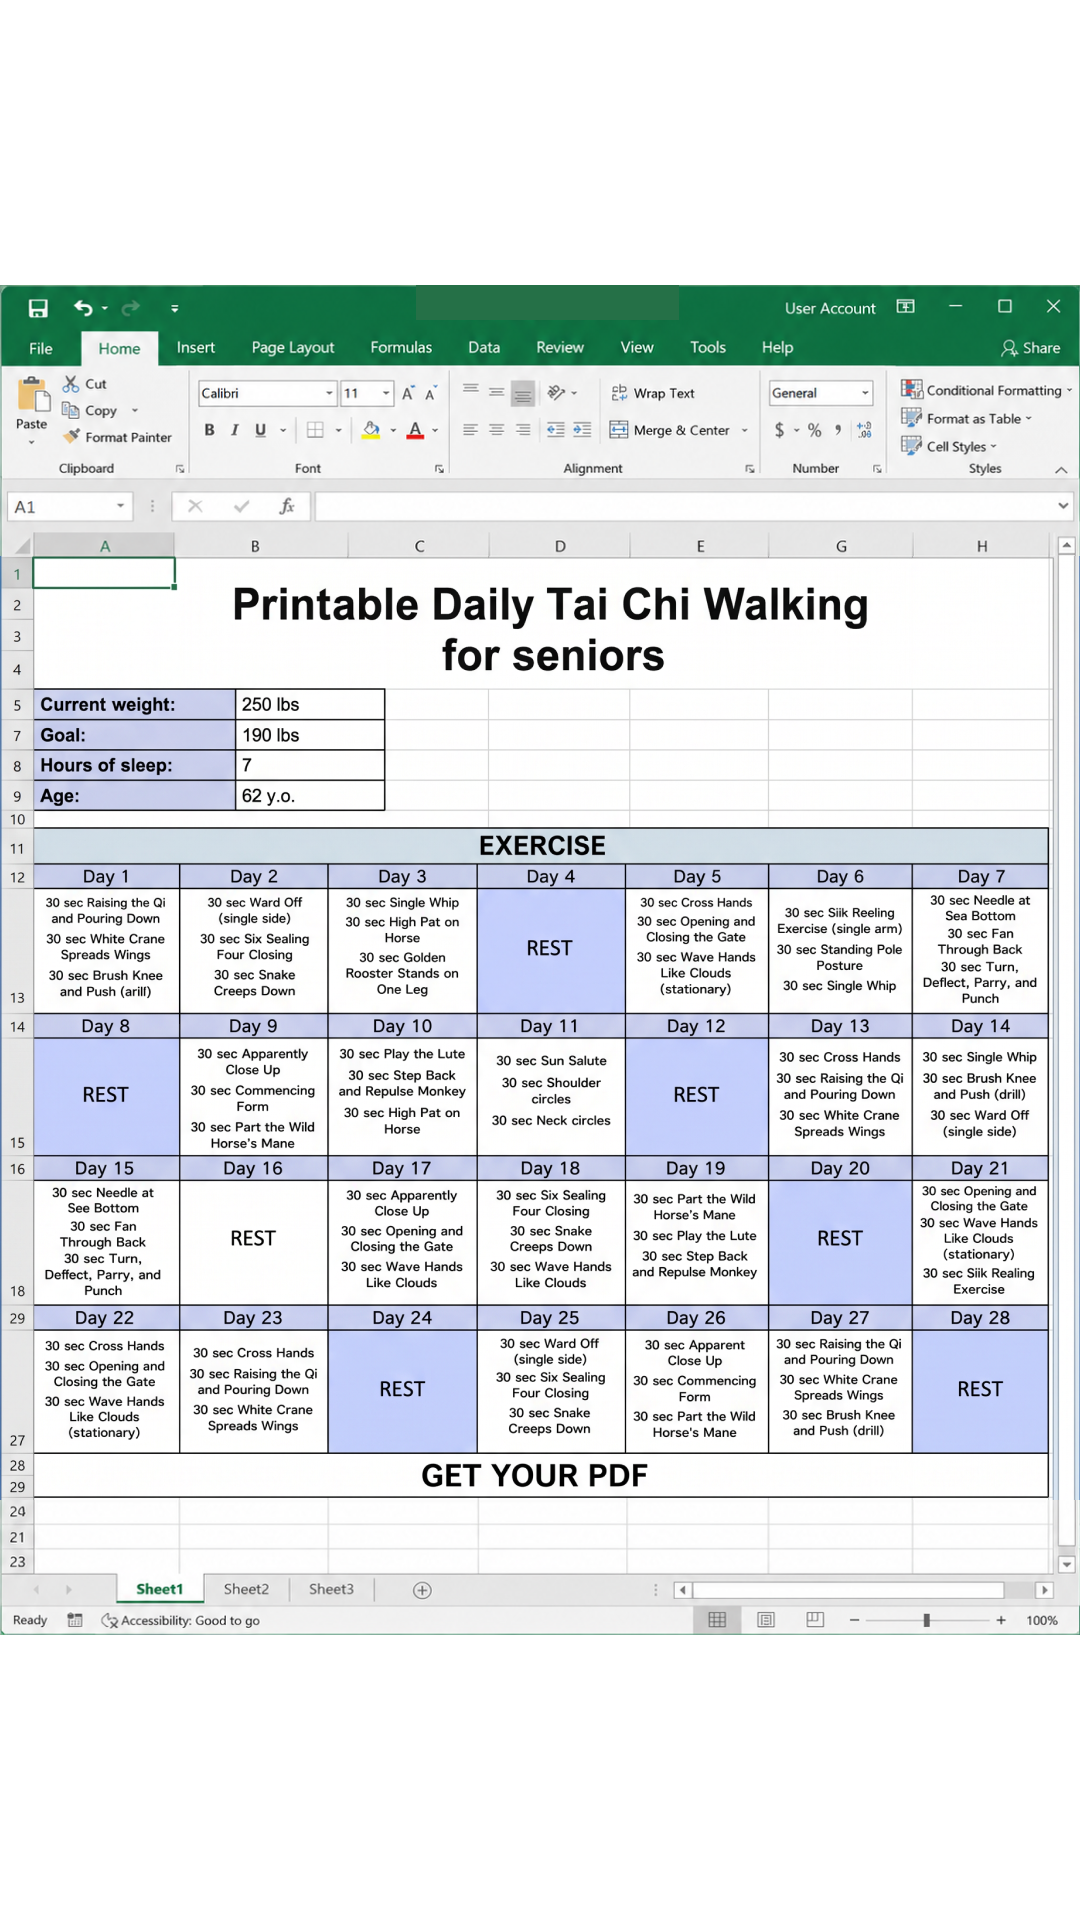This screenshot has height=1920, width=1080.
Task: Click the Insert Function fx icon
Action: pos(287,506)
